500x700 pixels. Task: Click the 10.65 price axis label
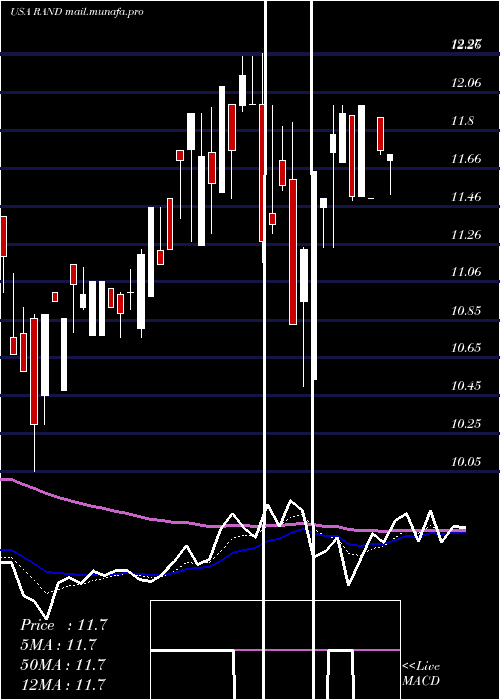pos(466,347)
